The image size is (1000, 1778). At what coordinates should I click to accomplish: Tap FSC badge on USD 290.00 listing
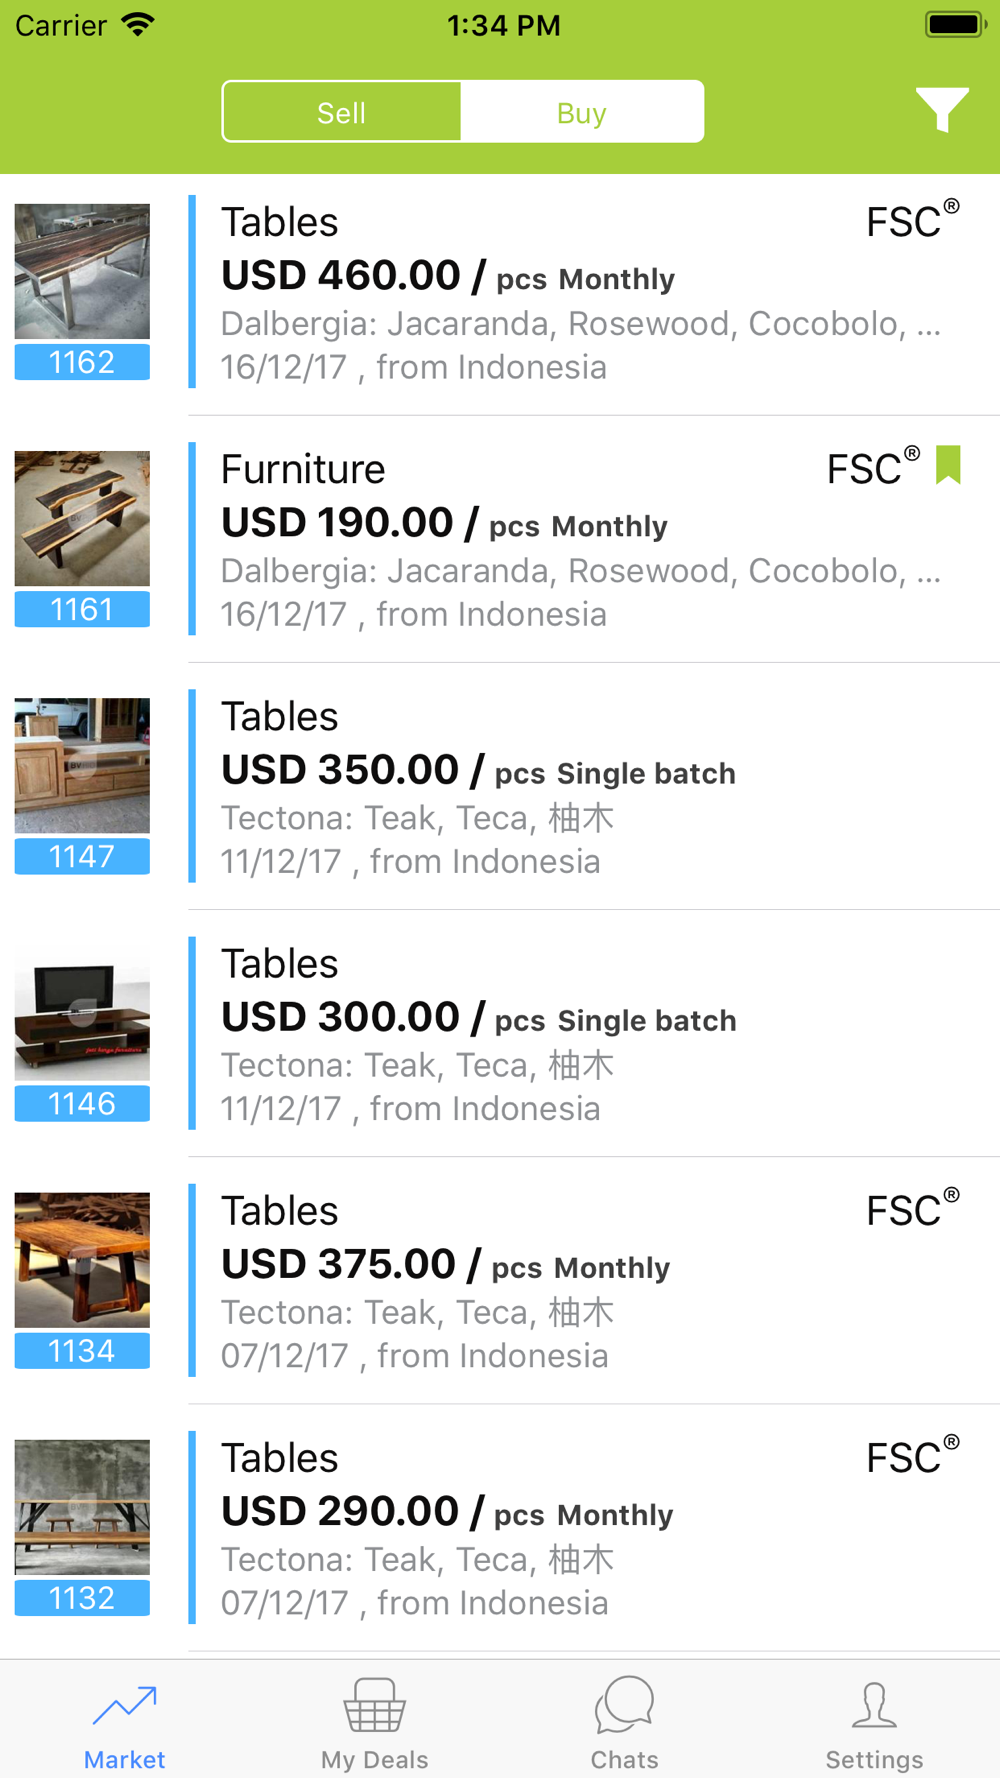click(911, 1457)
